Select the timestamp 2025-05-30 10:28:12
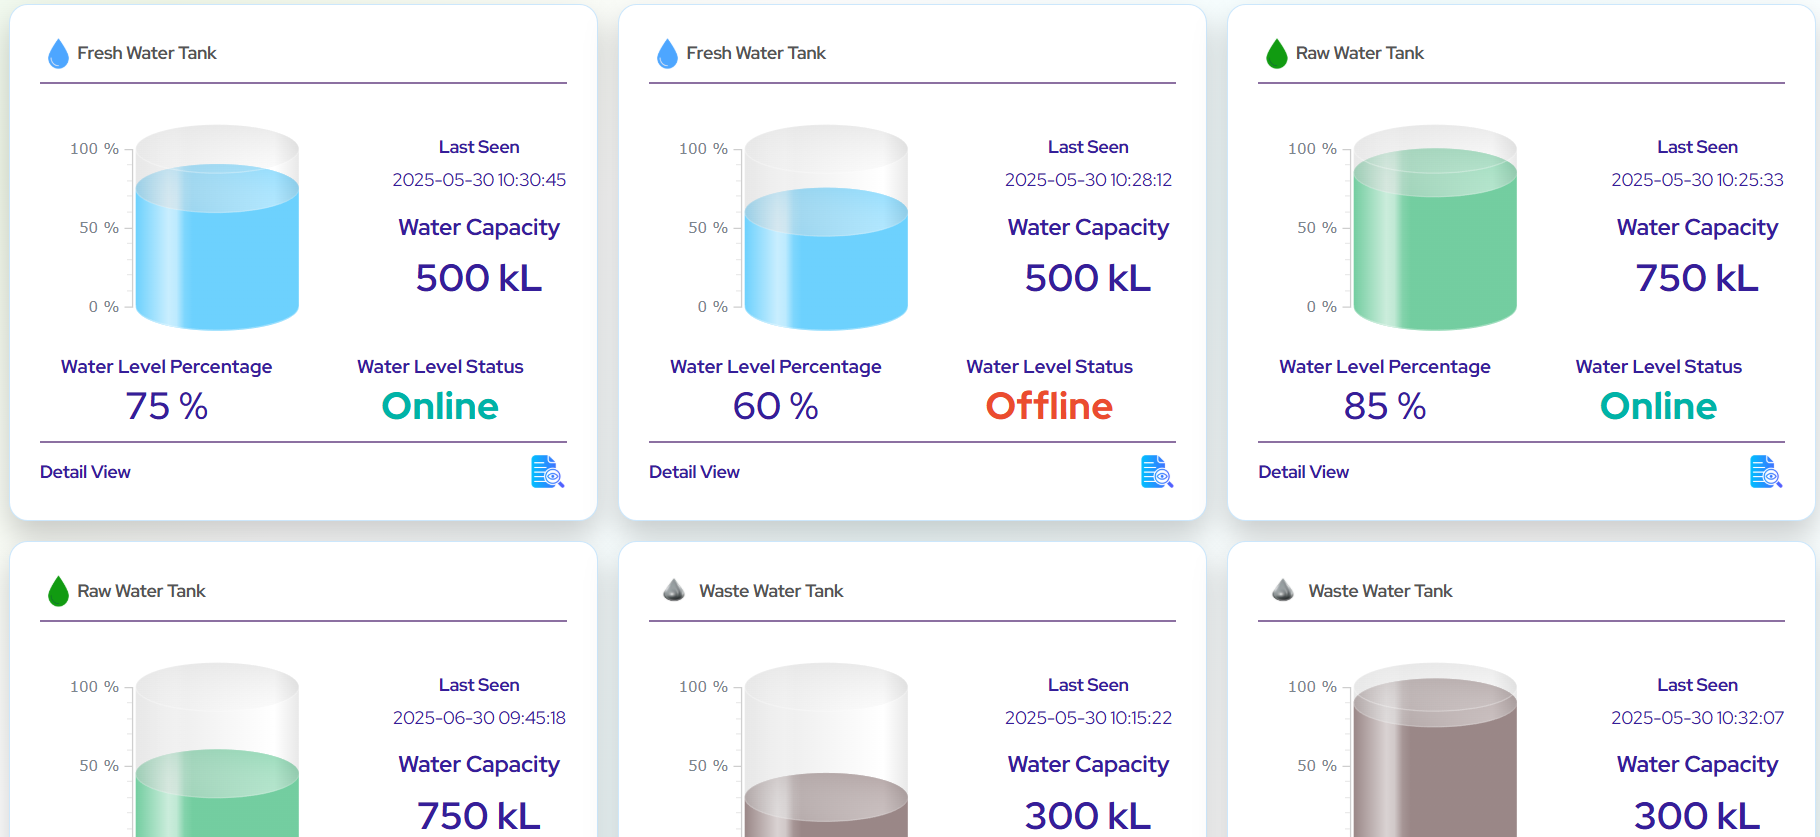This screenshot has height=837, width=1820. click(1088, 180)
